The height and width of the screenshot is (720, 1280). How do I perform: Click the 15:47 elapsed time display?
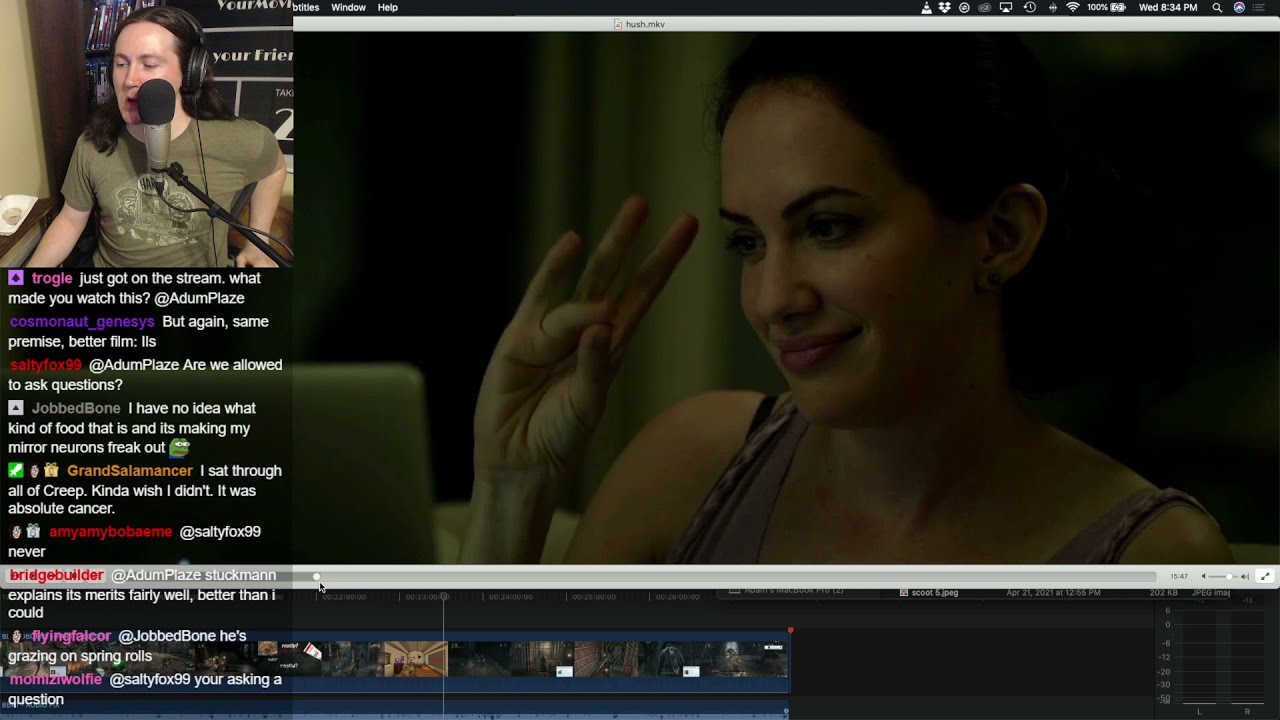1179,577
